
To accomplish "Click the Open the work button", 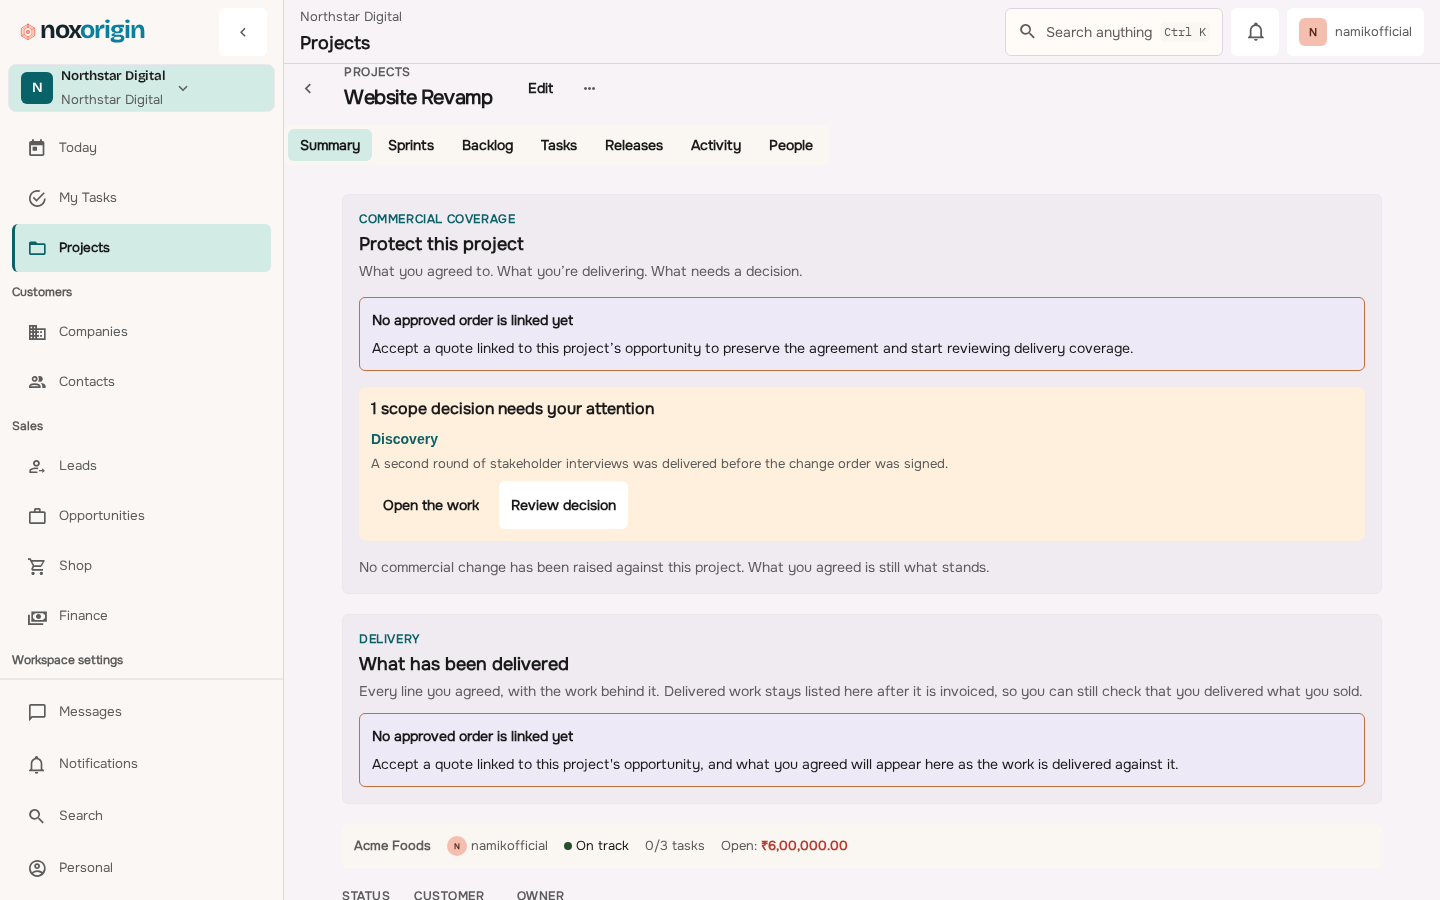I will (x=431, y=505).
